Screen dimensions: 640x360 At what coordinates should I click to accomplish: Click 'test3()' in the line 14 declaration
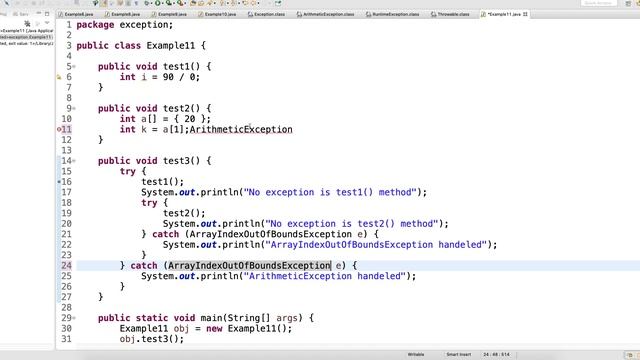coord(182,161)
